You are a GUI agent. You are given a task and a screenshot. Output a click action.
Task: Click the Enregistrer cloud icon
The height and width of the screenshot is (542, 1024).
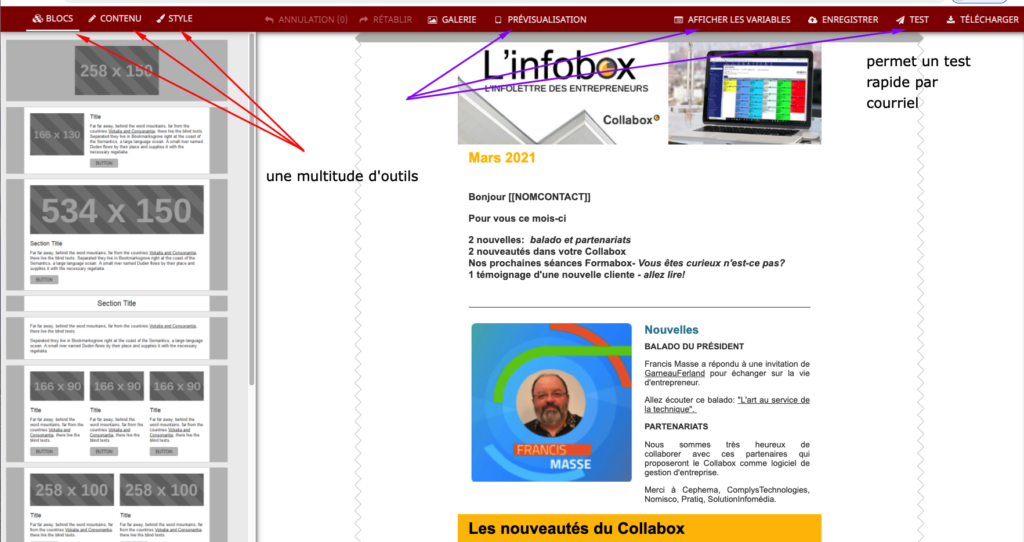[x=812, y=20]
